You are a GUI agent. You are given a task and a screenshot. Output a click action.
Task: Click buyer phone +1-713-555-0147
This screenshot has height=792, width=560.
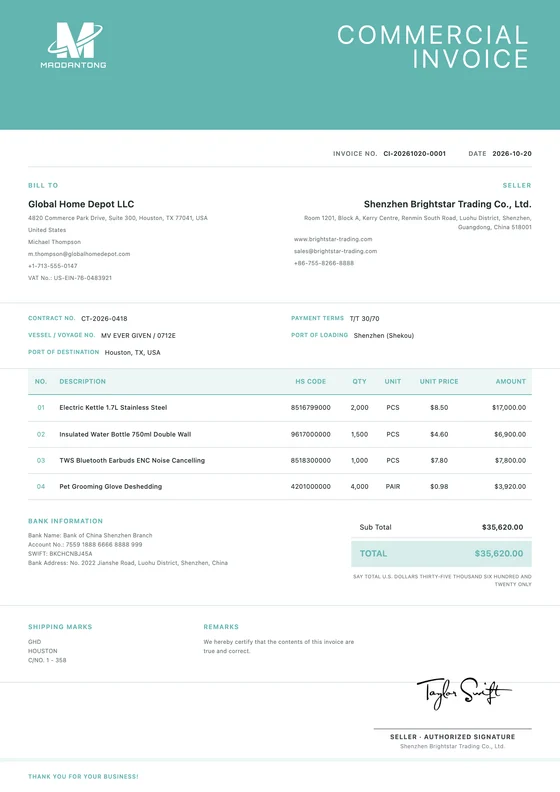coord(53,266)
